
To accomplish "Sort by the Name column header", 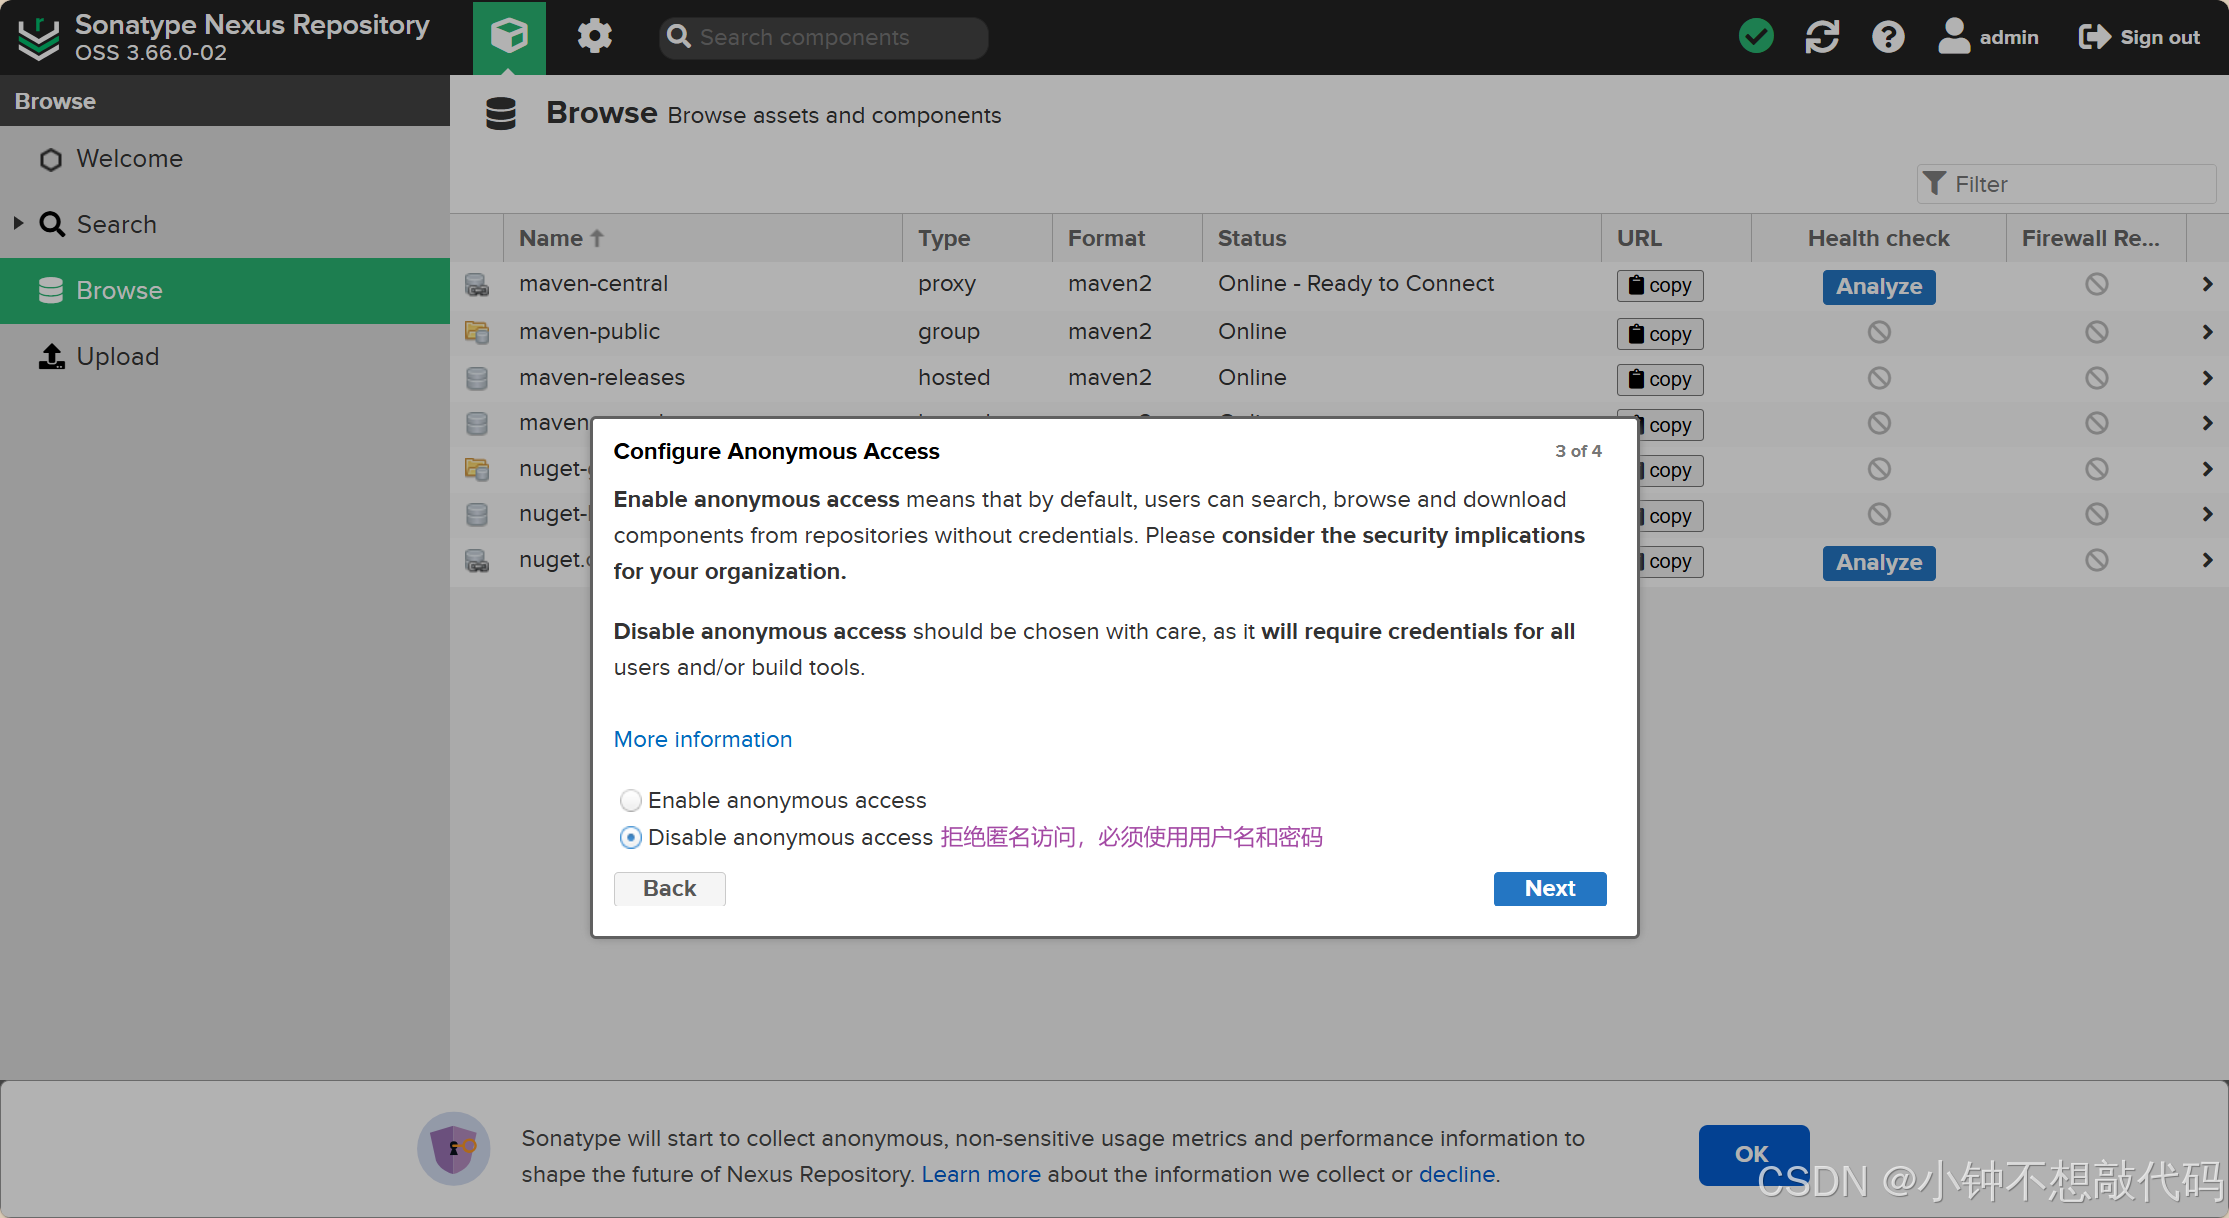I will click(x=702, y=238).
